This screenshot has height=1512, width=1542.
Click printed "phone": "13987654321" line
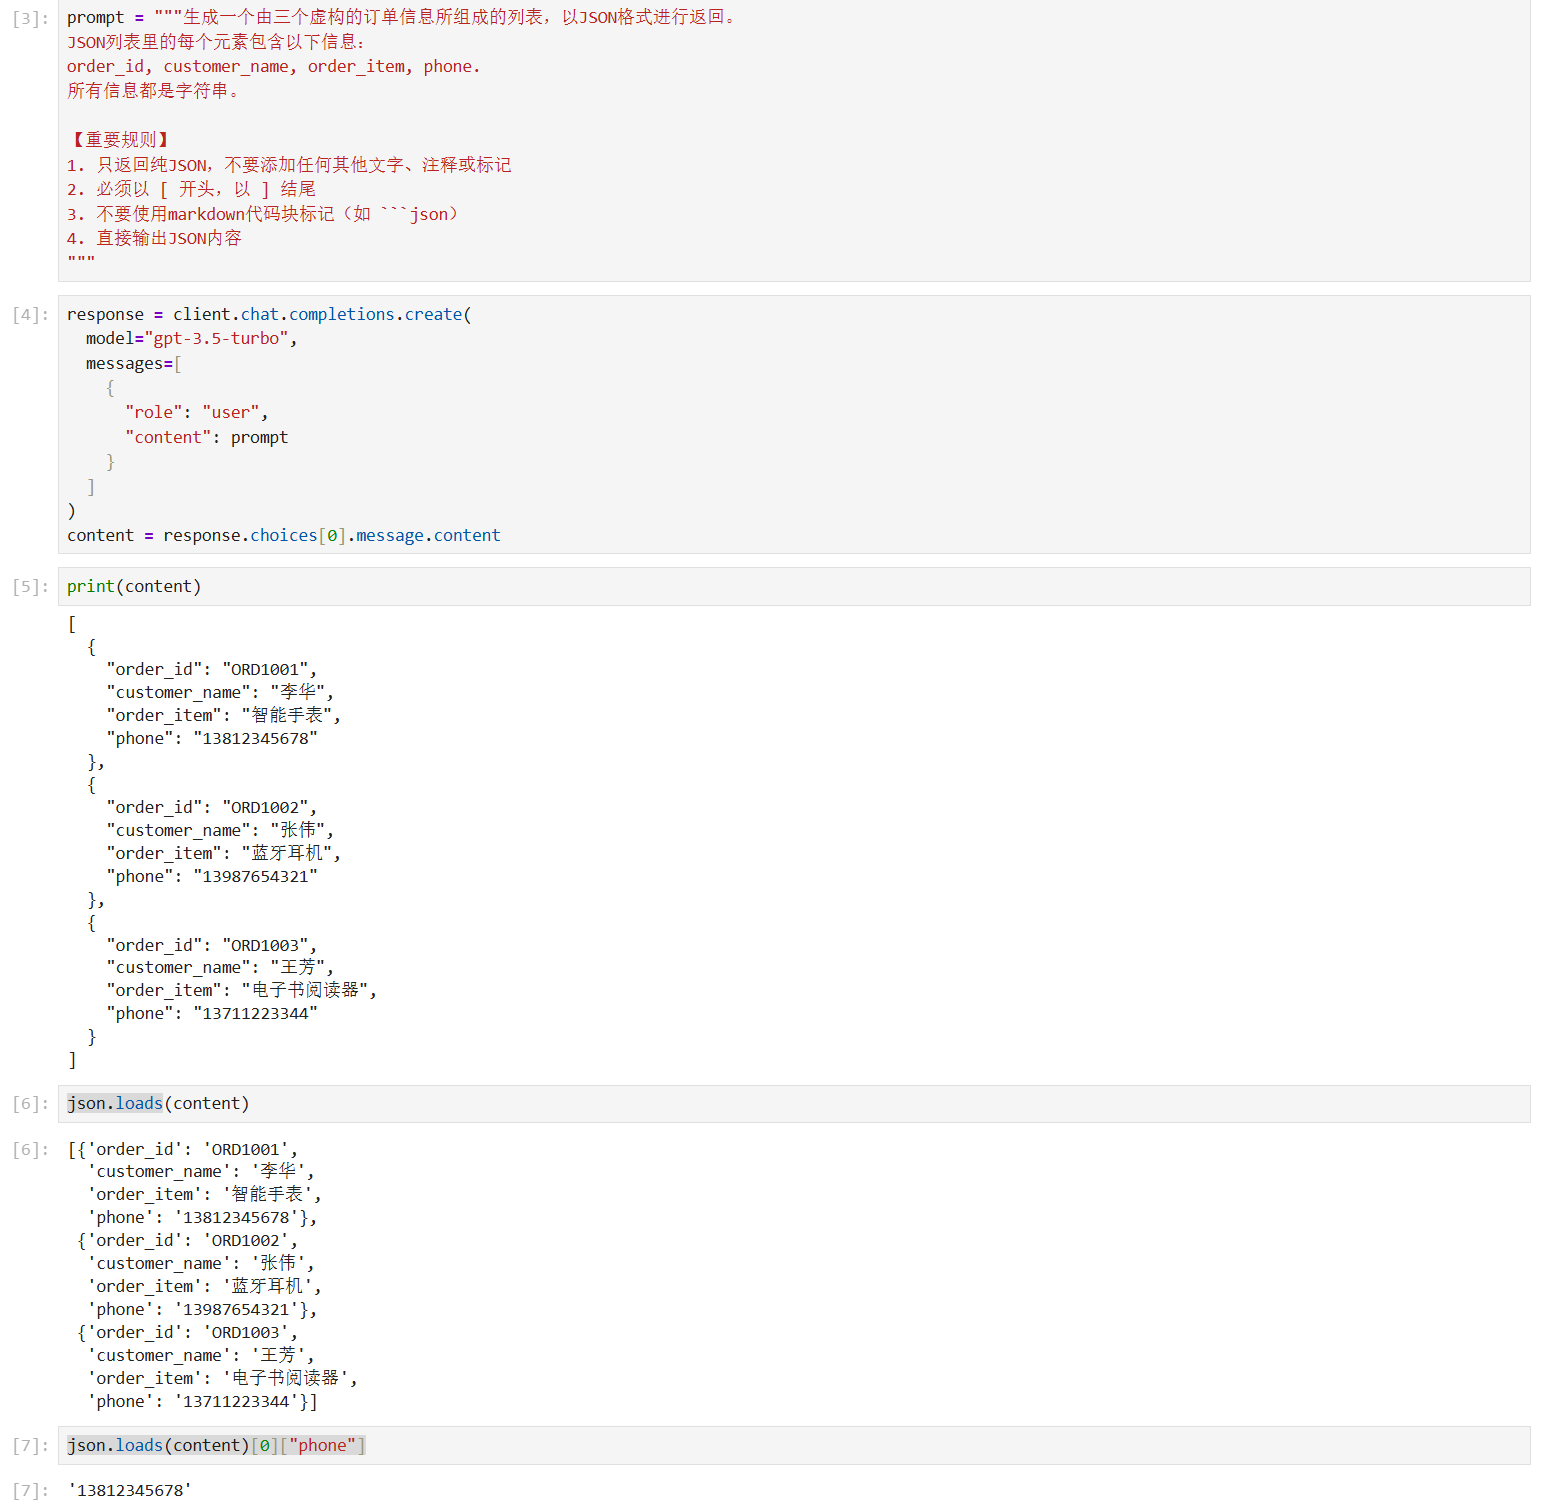[212, 876]
